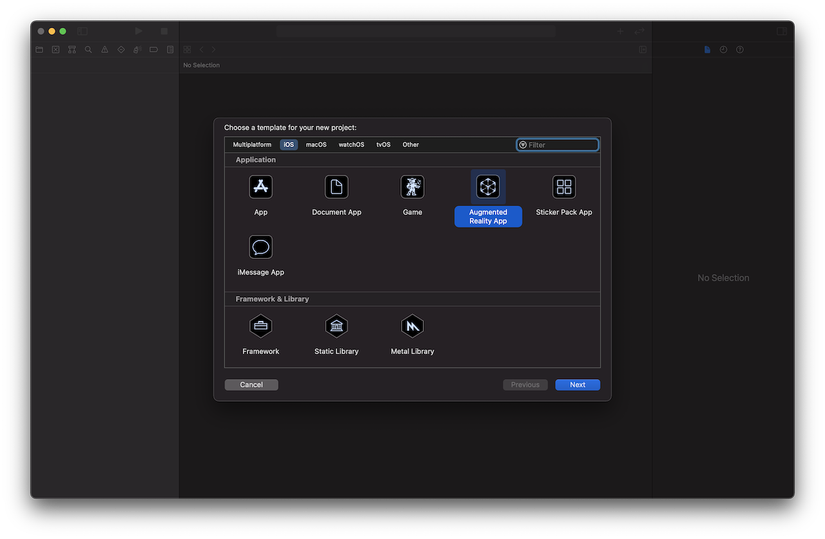Click the Metal Library label

point(412,351)
